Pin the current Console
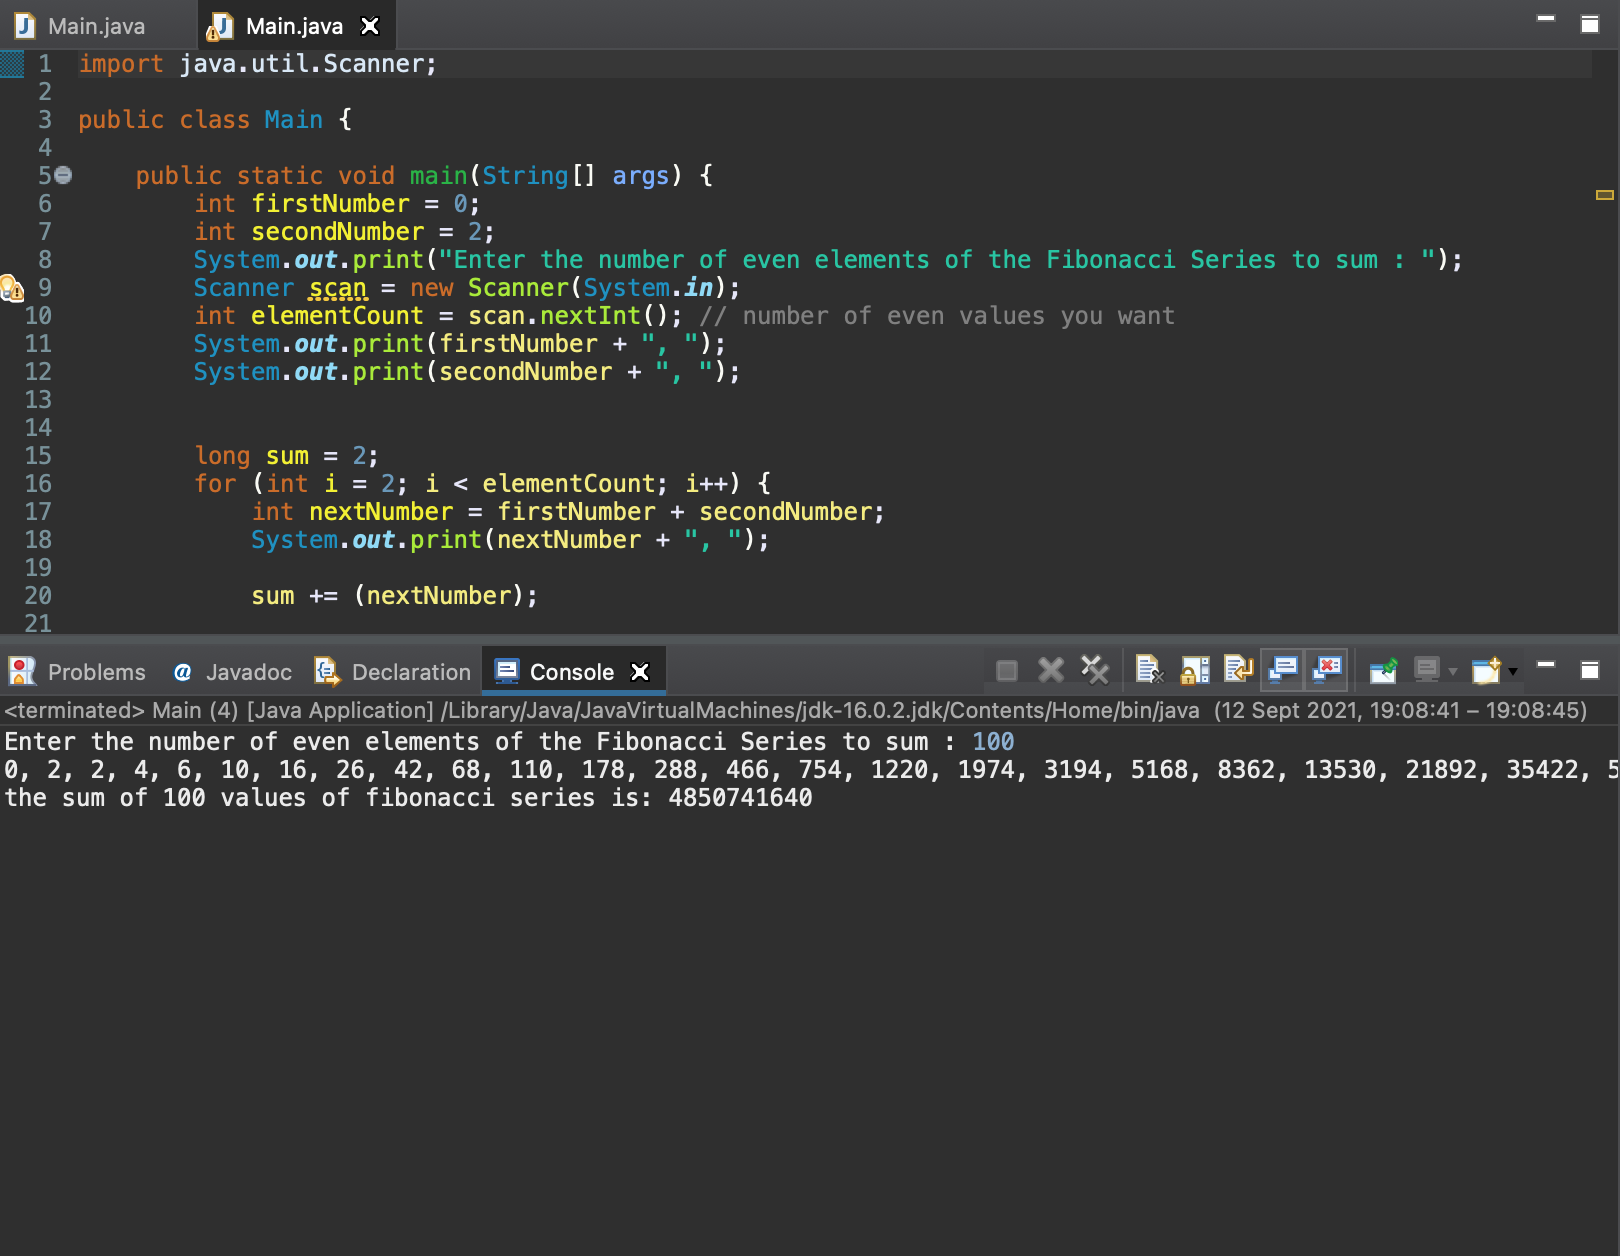 click(x=1383, y=670)
